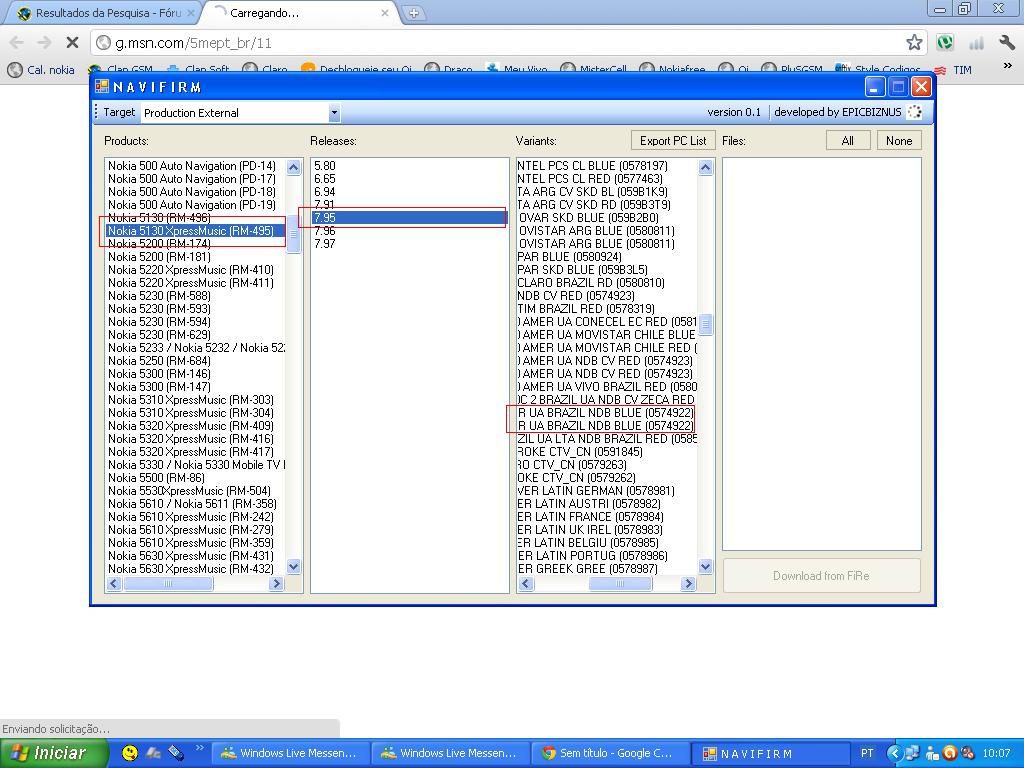This screenshot has height=768, width=1024.
Task: Select Nokia 5300 (RM-146) product
Action: pyautogui.click(x=195, y=374)
